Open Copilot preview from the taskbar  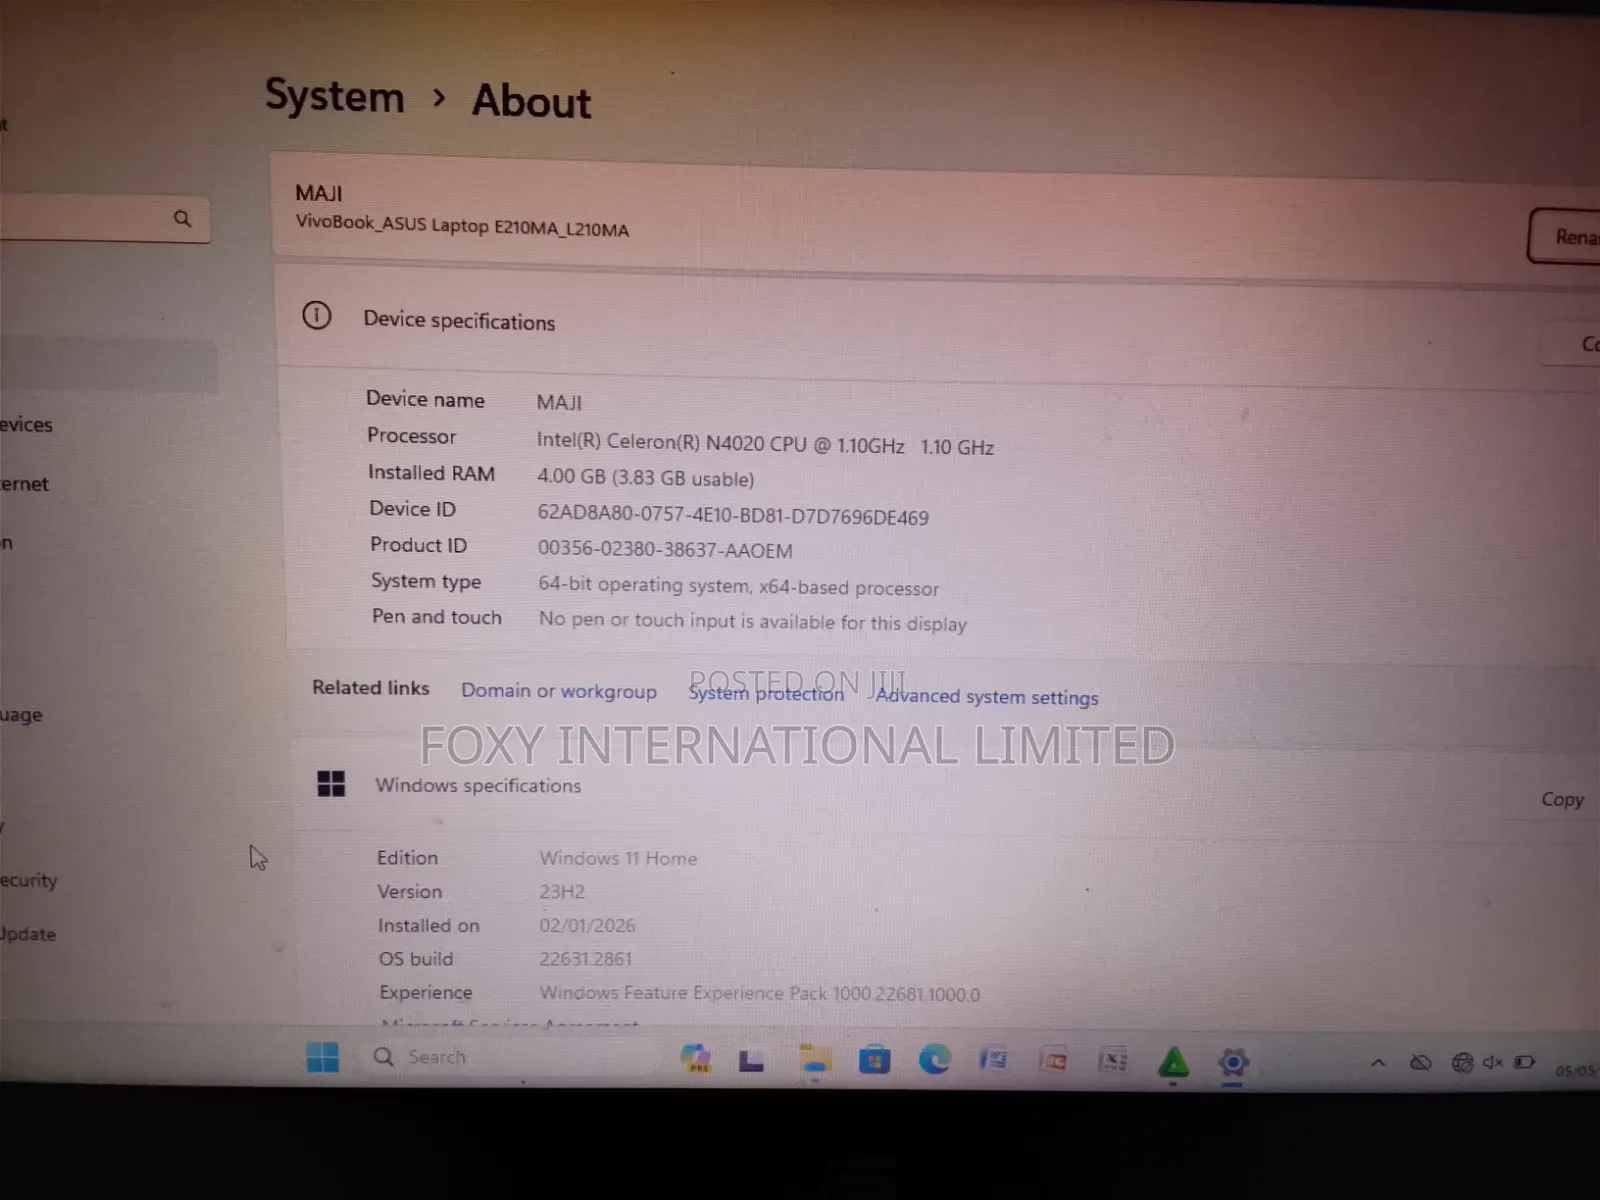click(x=695, y=1058)
